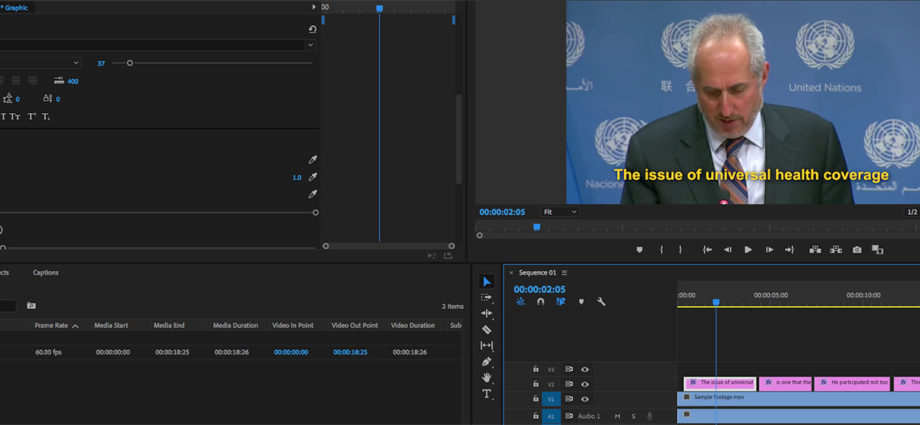Open the 1/2 playback resolution dropdown
Screen dimensions: 920x425
pos(912,212)
